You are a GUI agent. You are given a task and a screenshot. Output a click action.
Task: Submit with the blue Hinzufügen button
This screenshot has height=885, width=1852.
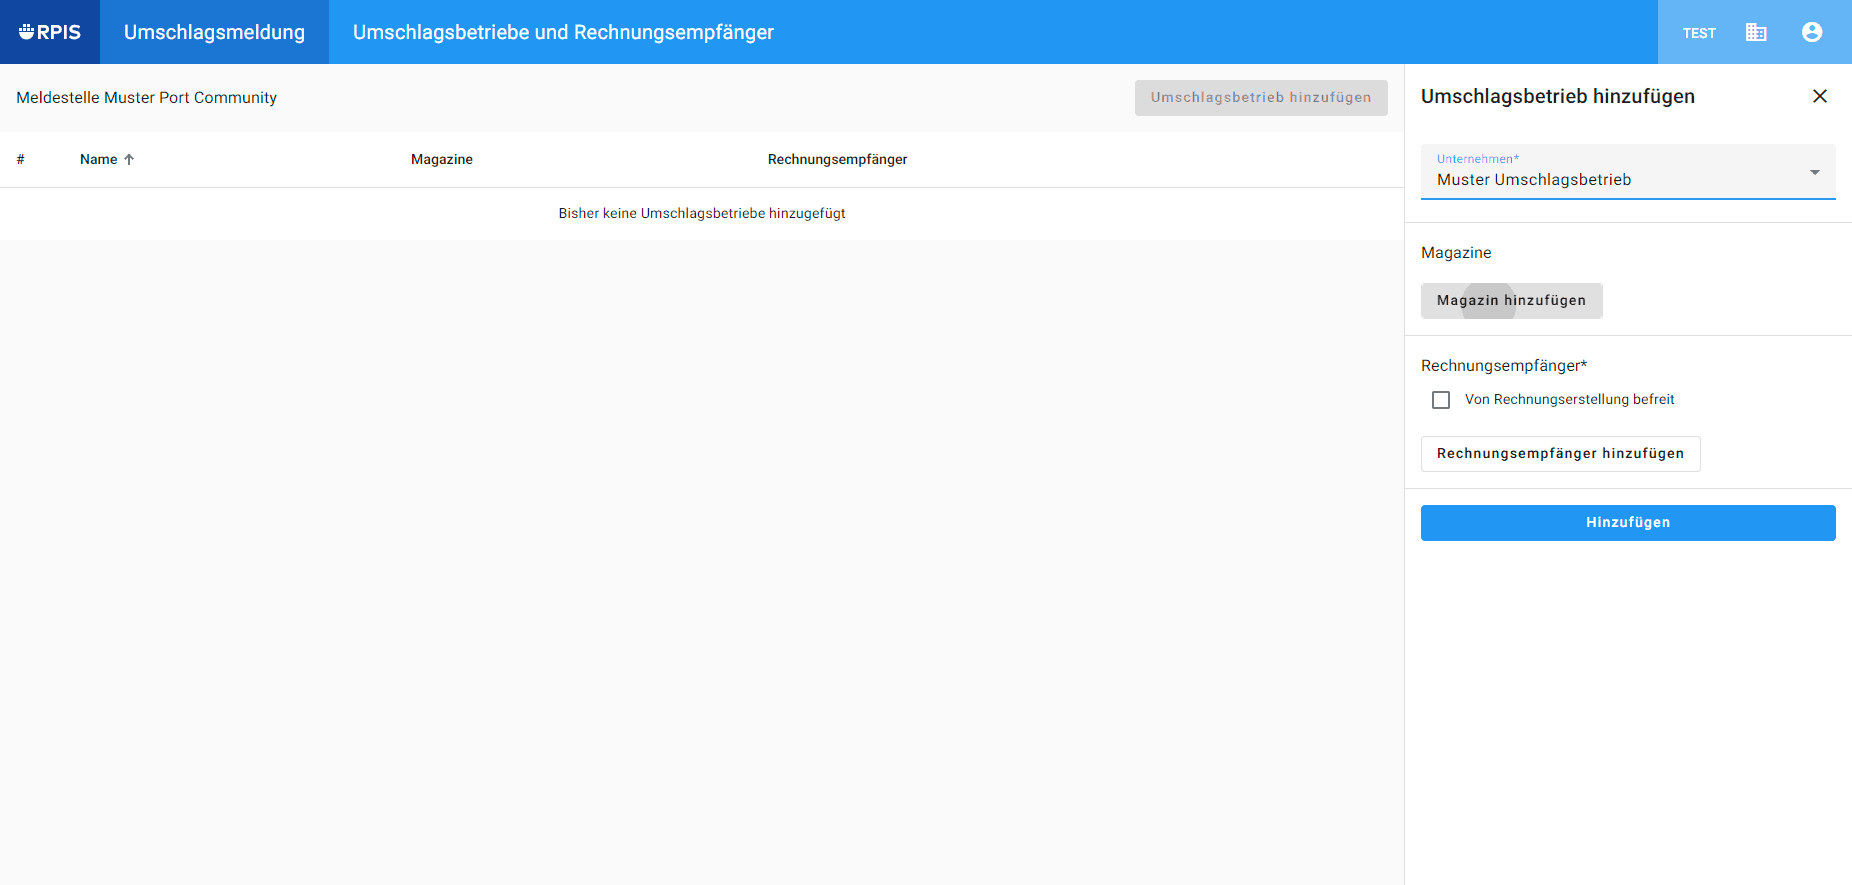(x=1628, y=523)
